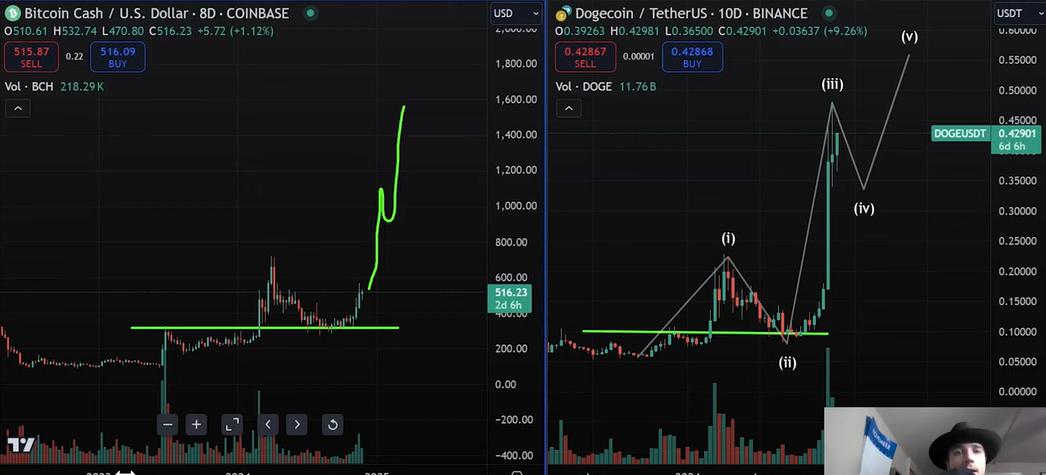Collapse the BCH chart indicator legend
Screen dimensions: 1046x475
click(x=18, y=108)
